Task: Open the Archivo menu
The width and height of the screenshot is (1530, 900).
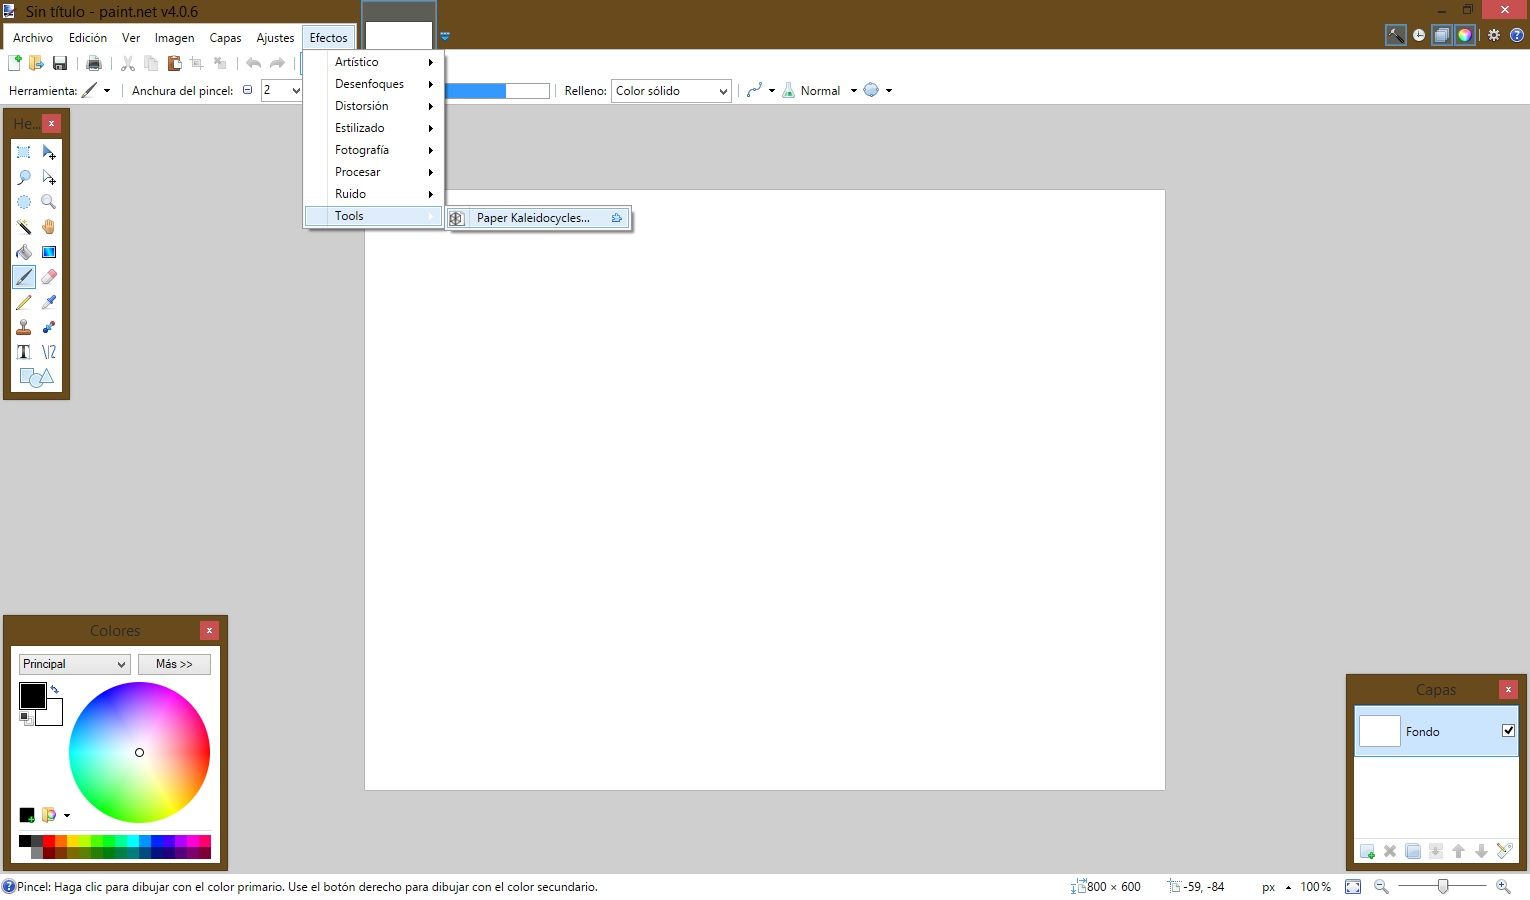Action: 33,38
